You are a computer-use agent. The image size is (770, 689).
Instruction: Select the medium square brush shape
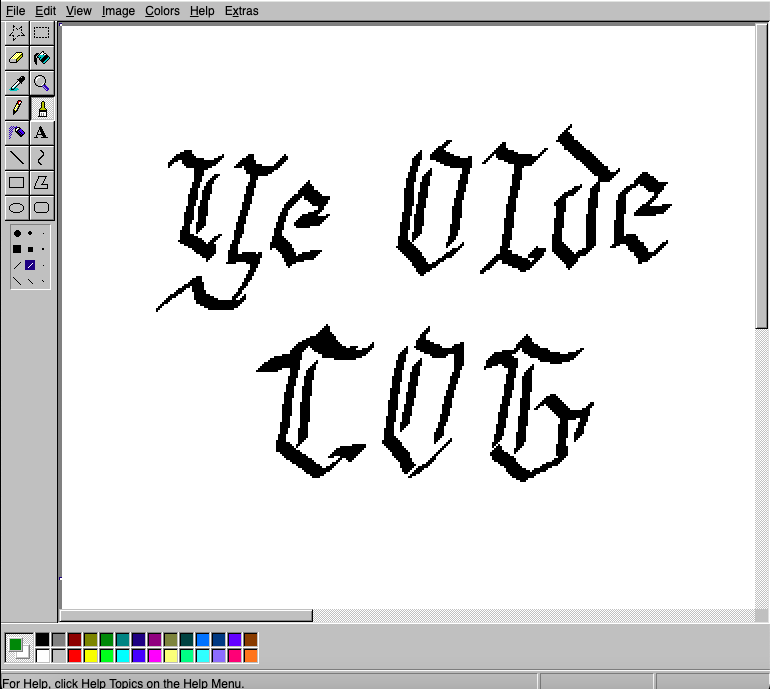[x=30, y=249]
